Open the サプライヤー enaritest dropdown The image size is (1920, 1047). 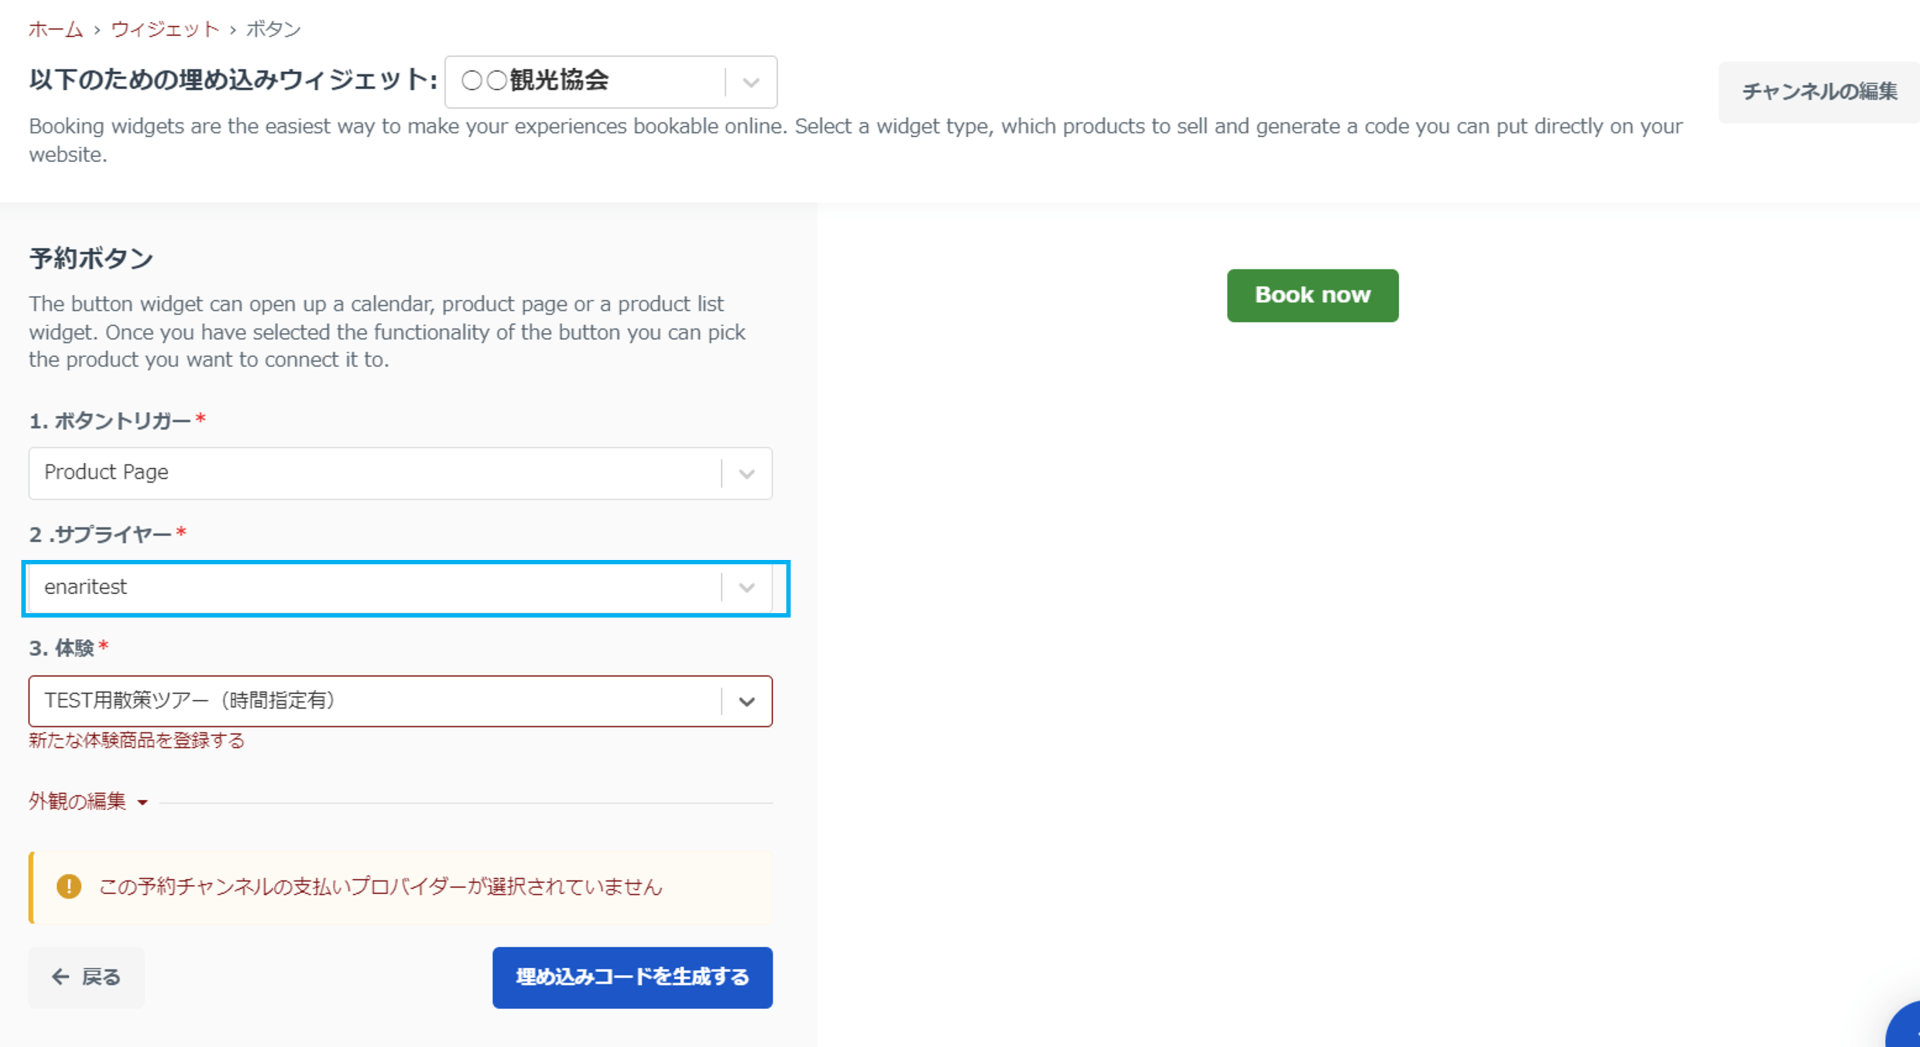tap(375, 588)
